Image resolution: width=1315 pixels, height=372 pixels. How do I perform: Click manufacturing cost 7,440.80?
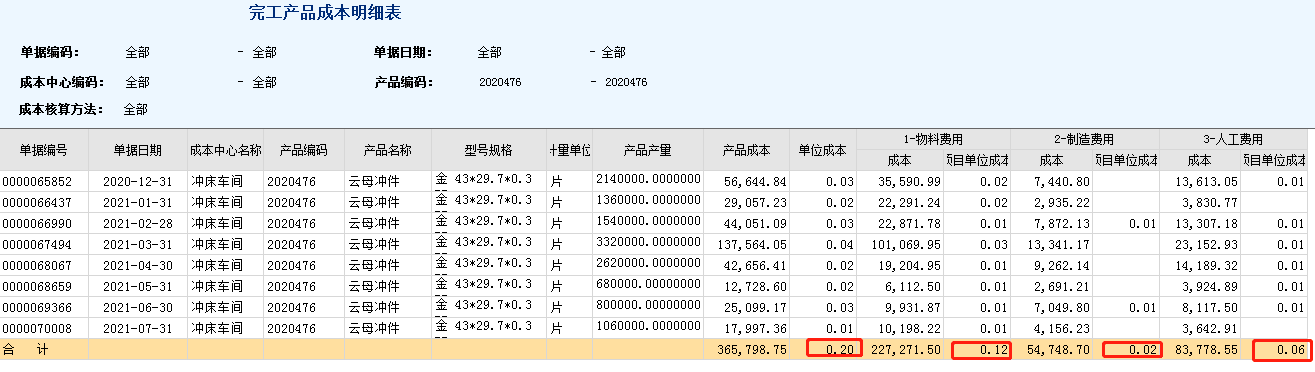[x=1063, y=181]
